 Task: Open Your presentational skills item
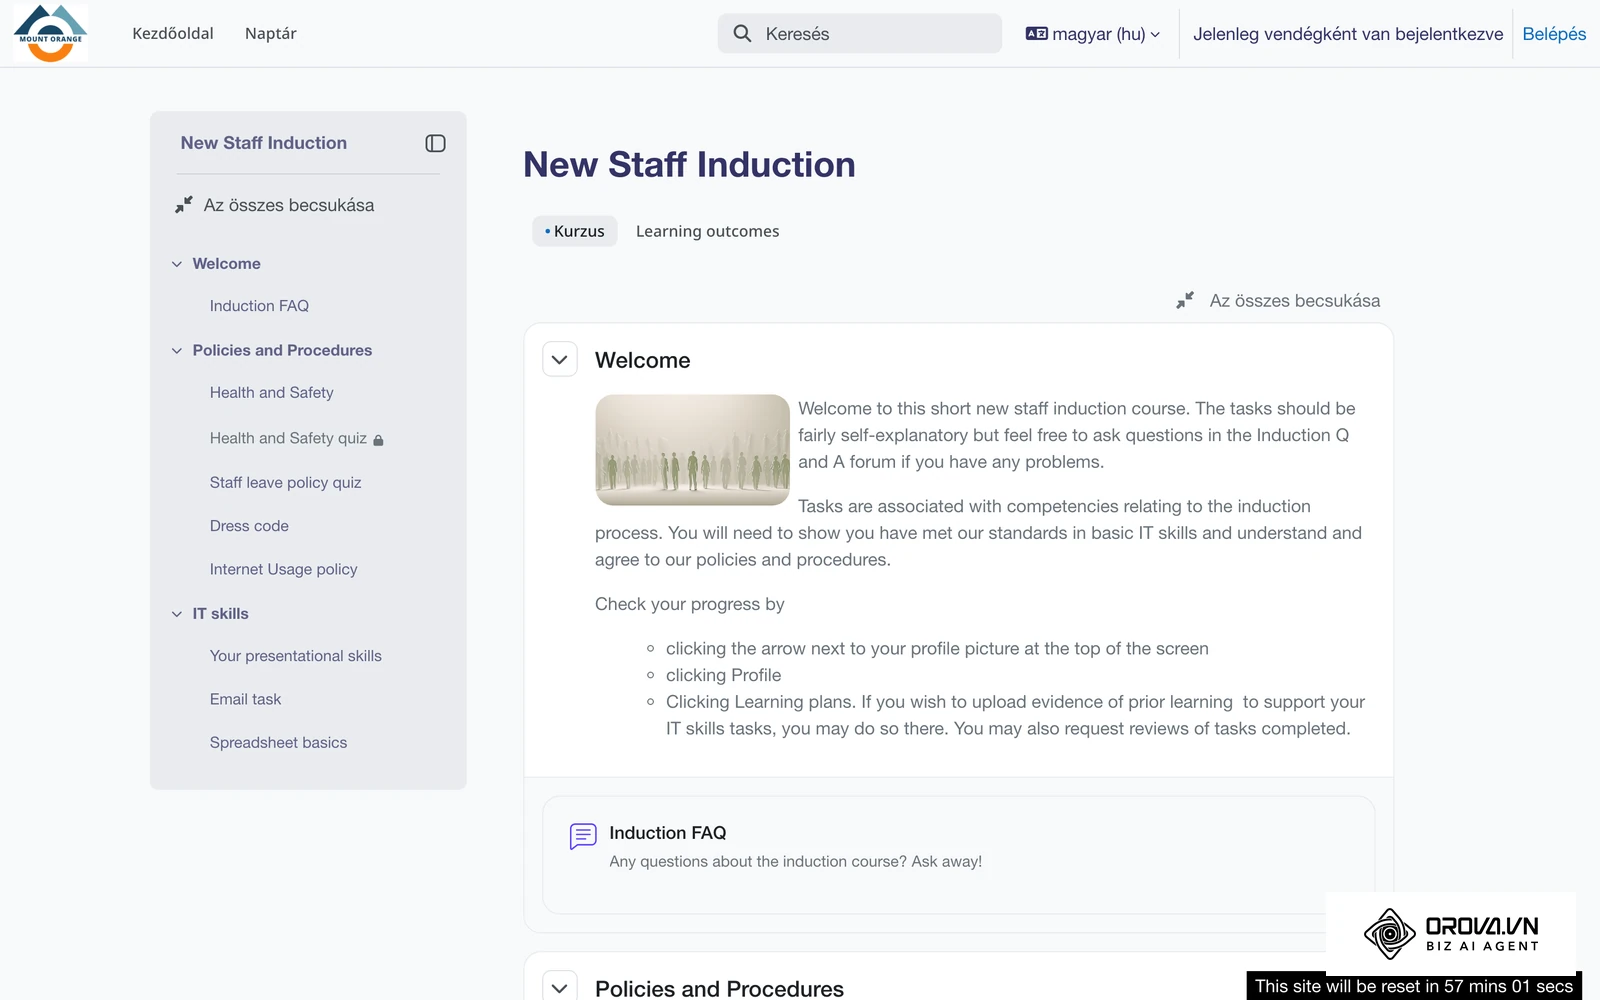point(296,656)
